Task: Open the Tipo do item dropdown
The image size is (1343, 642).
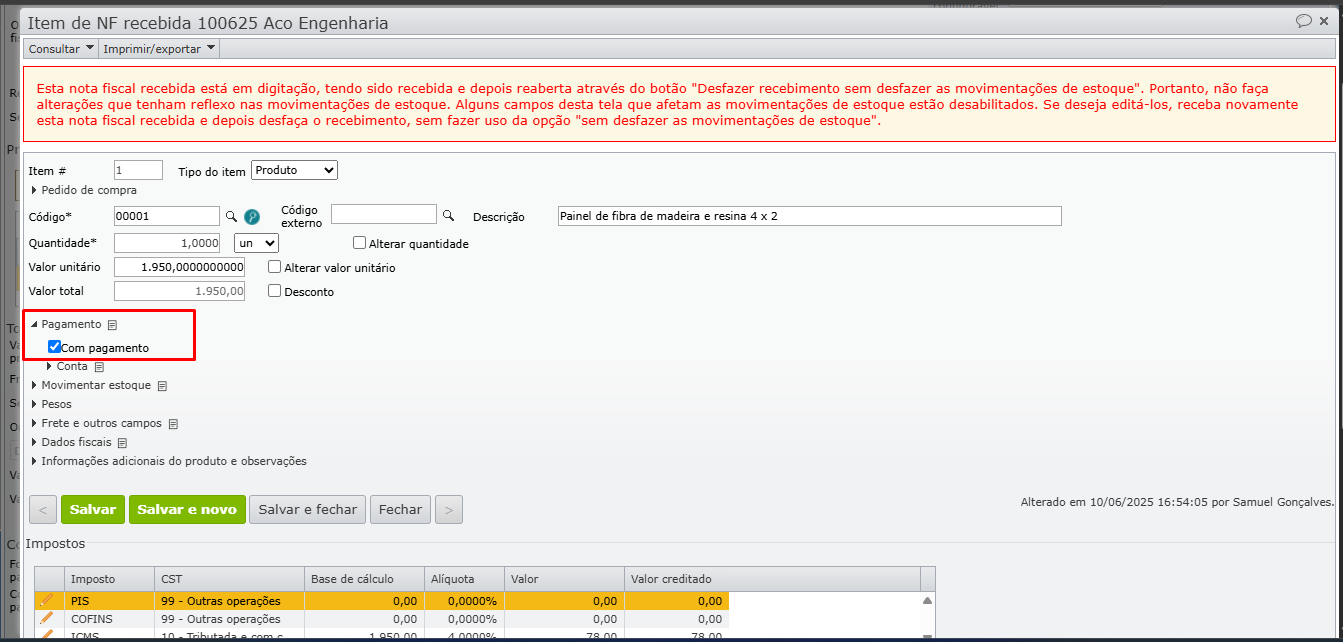Action: pos(294,171)
